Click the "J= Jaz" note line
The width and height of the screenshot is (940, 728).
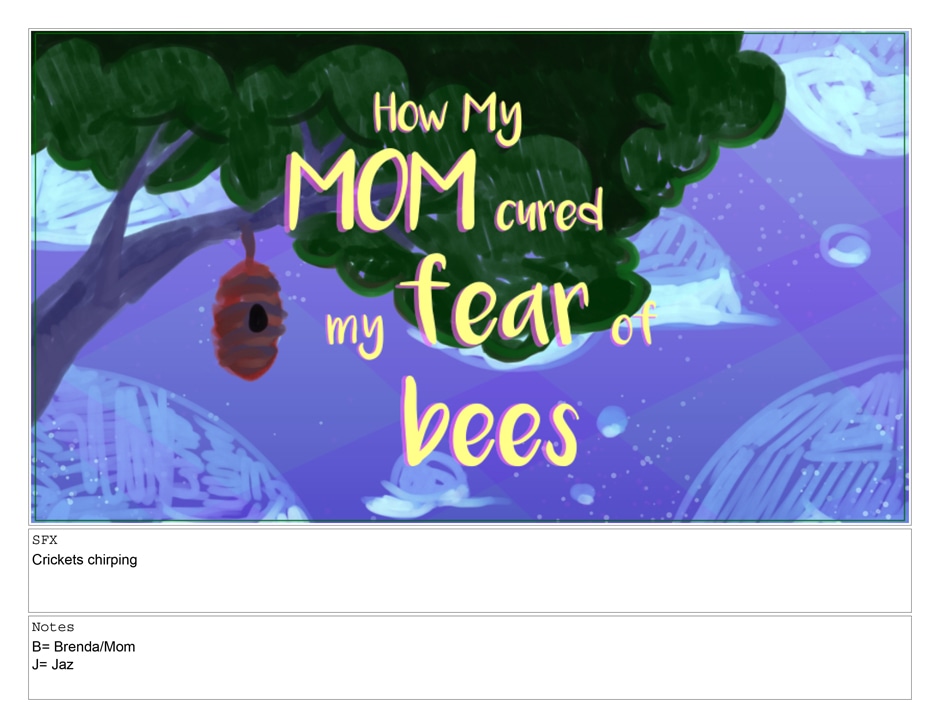click(53, 664)
